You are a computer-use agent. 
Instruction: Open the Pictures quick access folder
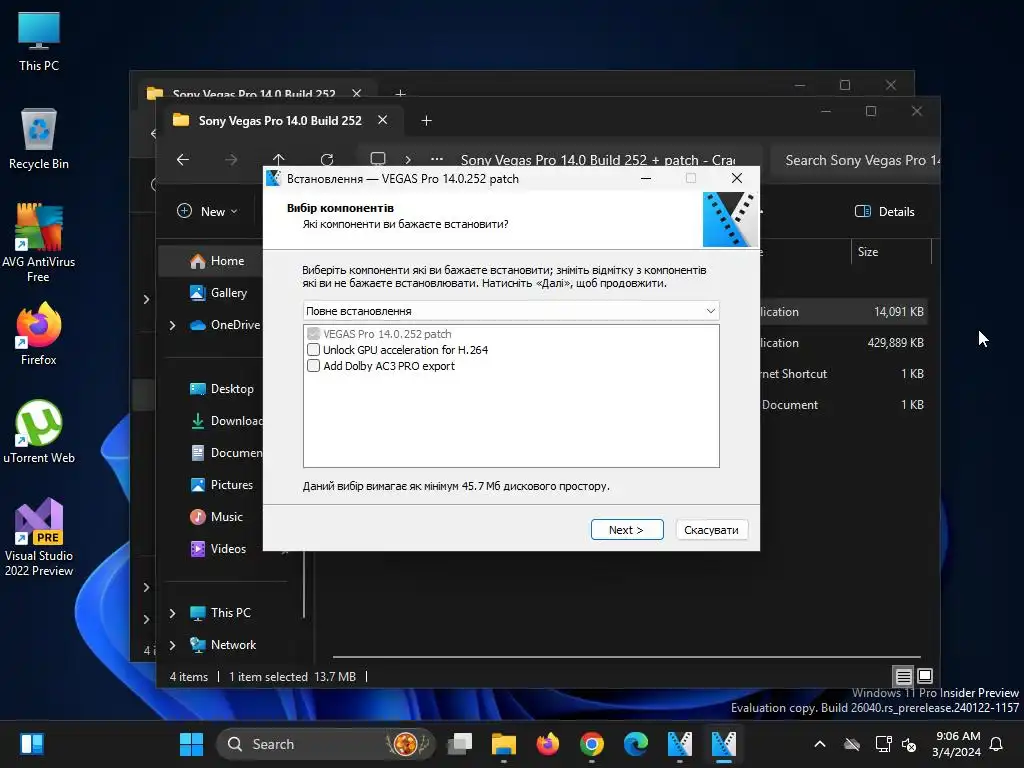click(x=221, y=485)
